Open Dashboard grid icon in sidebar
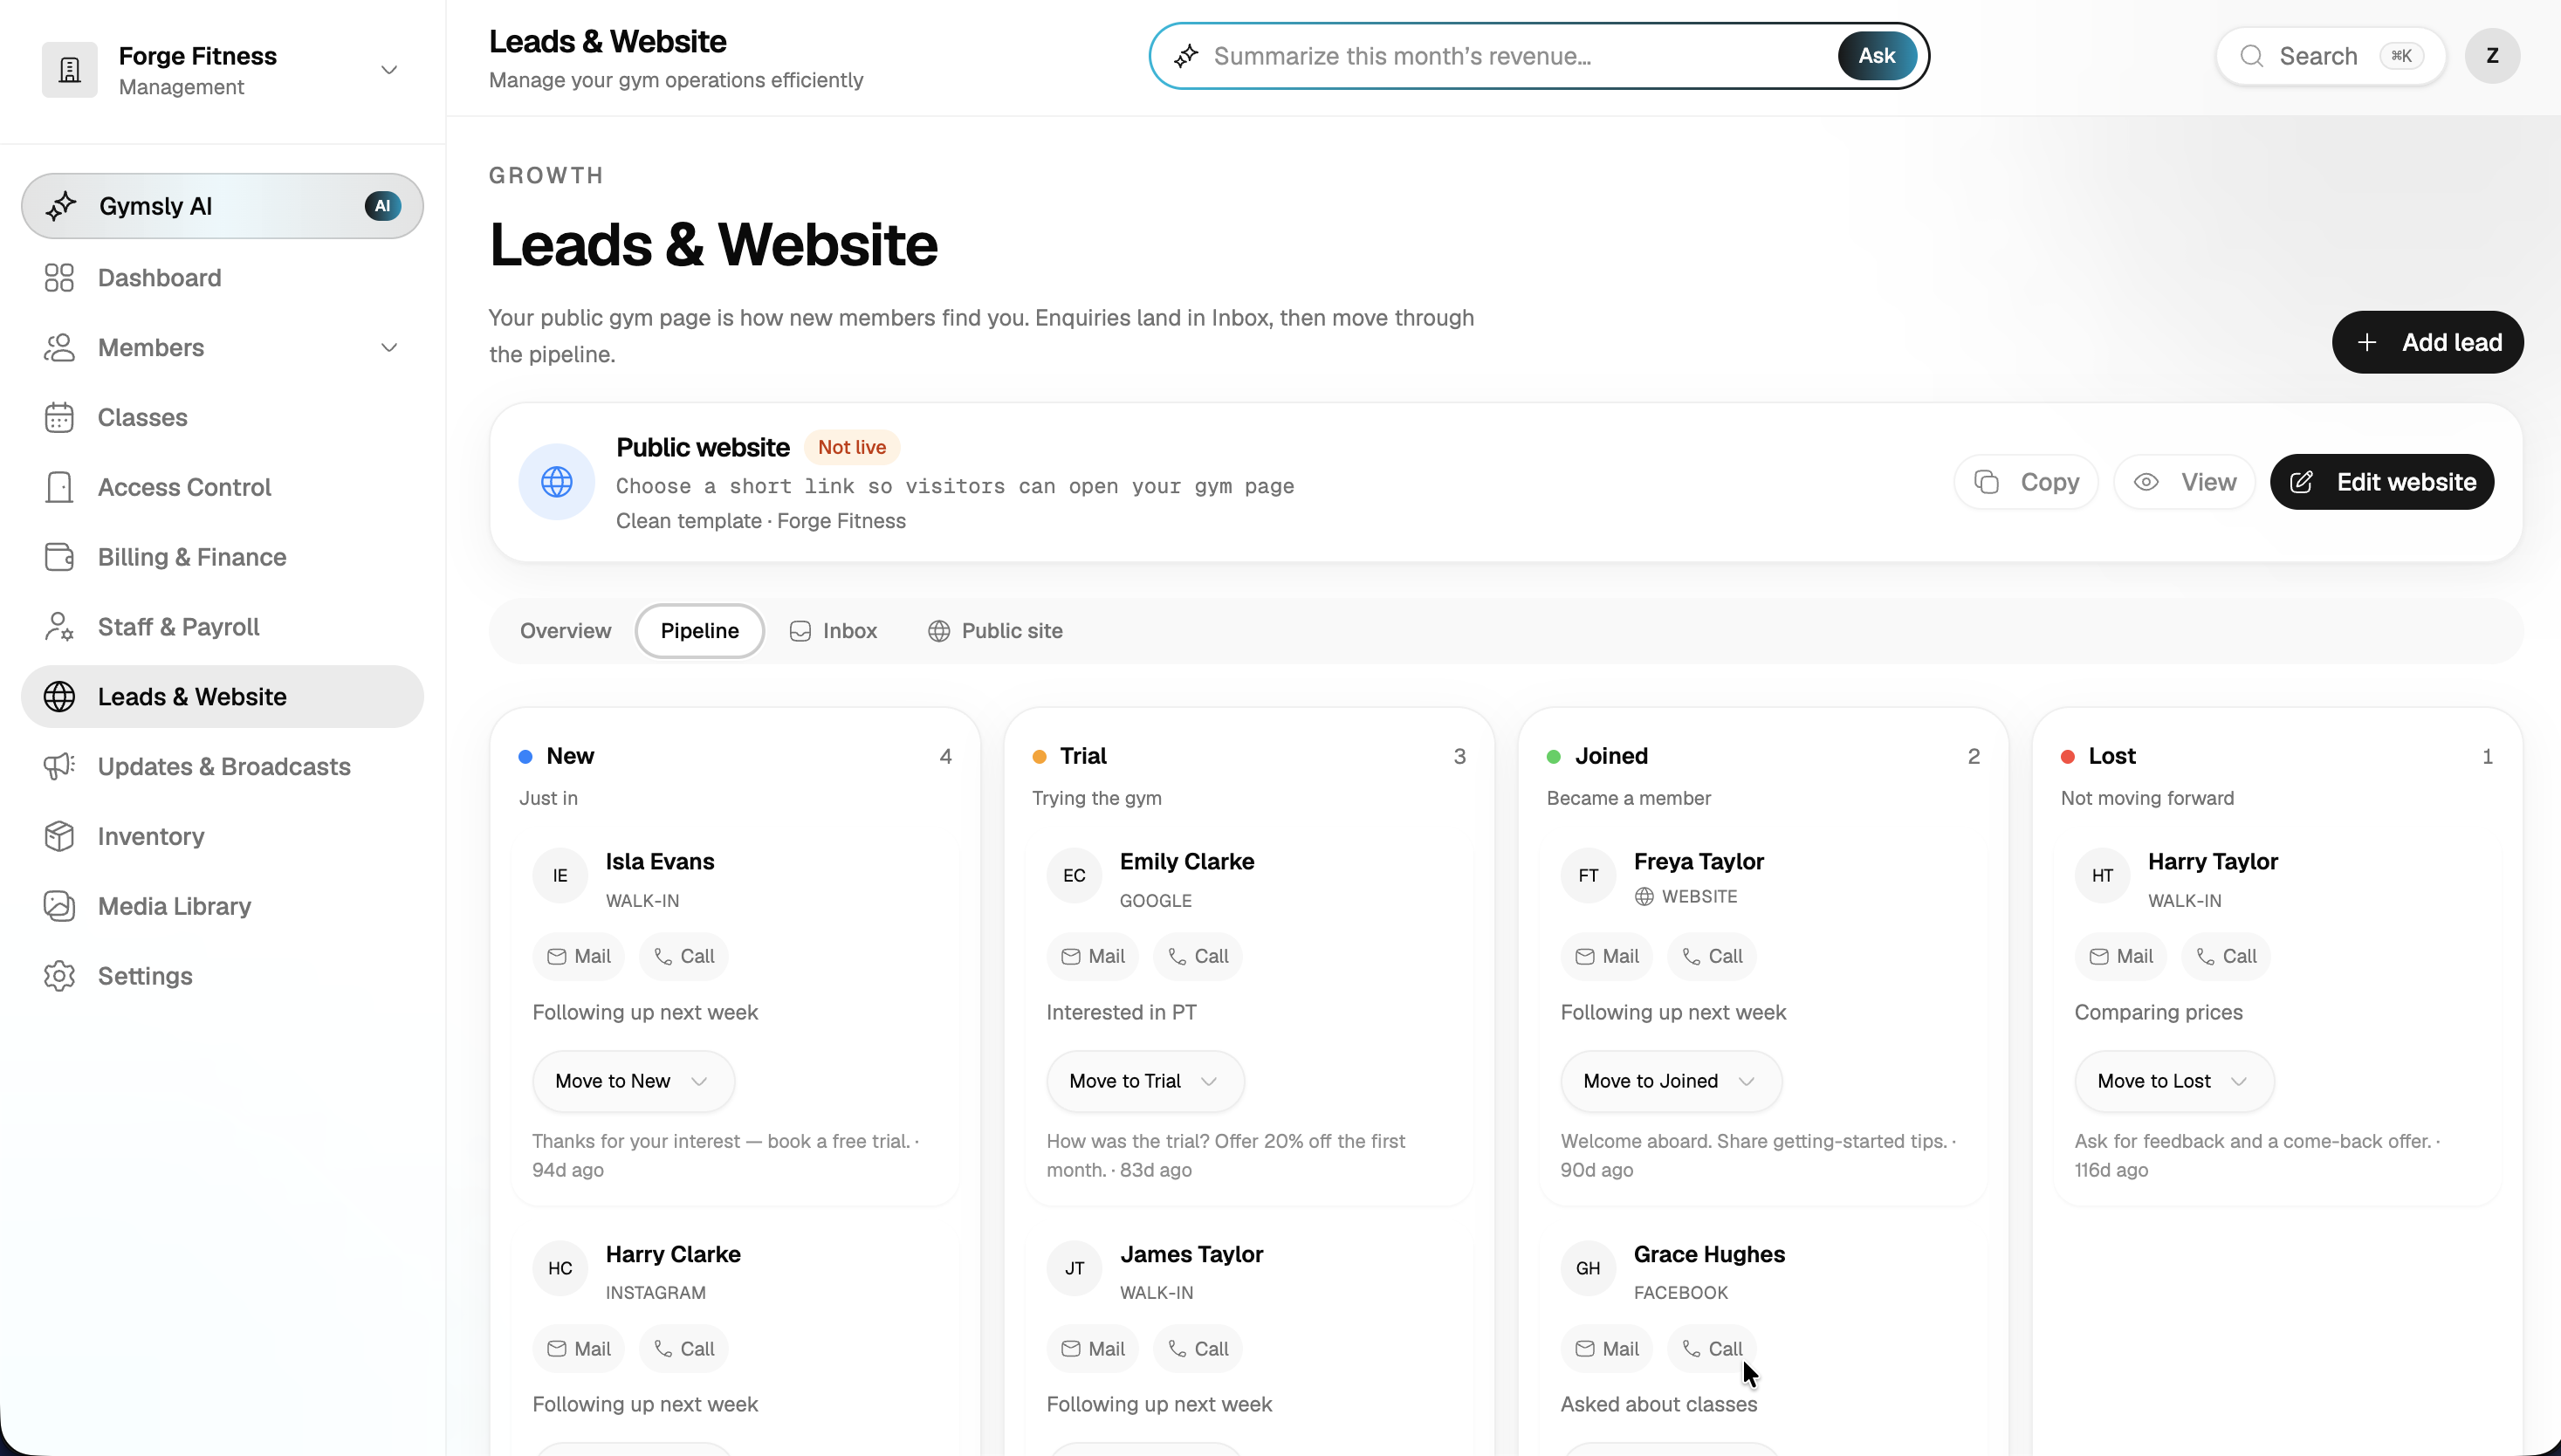The width and height of the screenshot is (2561, 1456). 59,278
